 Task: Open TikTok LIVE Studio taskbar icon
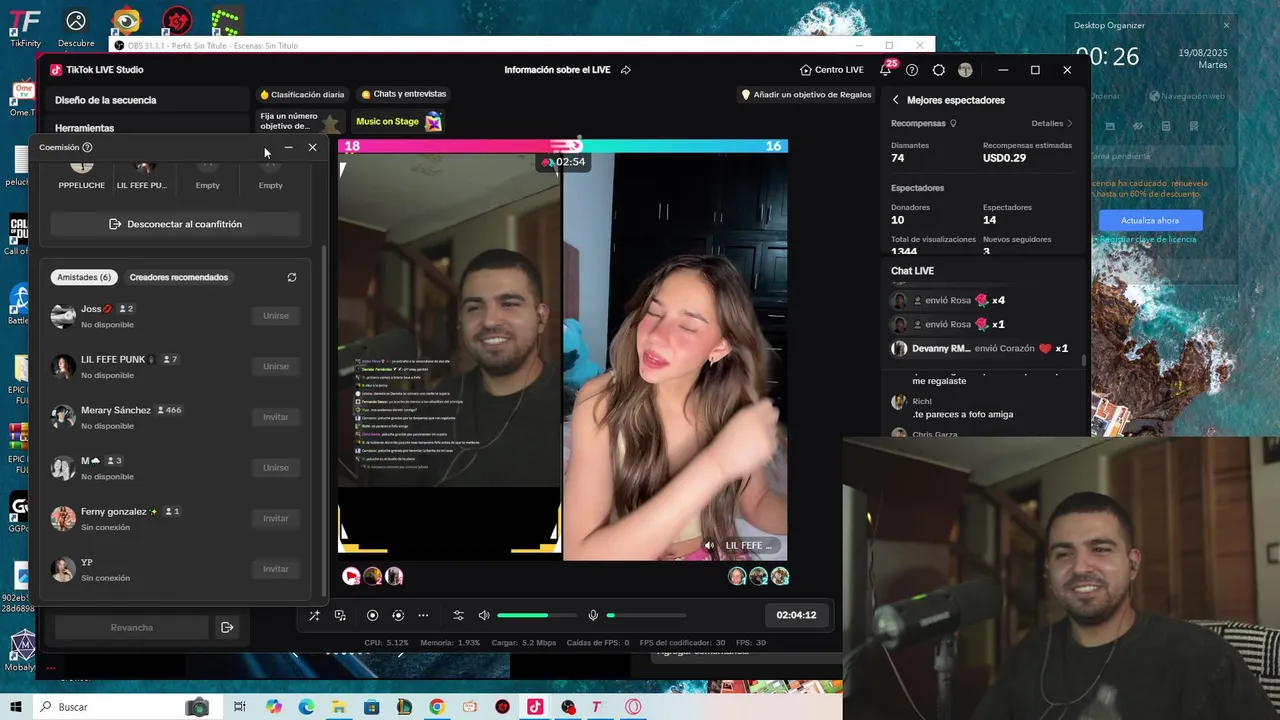(x=535, y=707)
